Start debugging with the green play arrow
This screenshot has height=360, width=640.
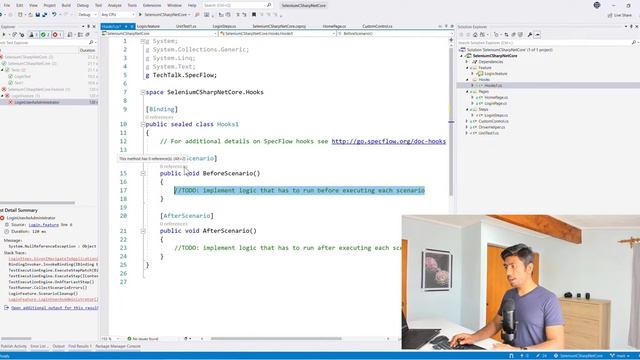click(x=140, y=15)
